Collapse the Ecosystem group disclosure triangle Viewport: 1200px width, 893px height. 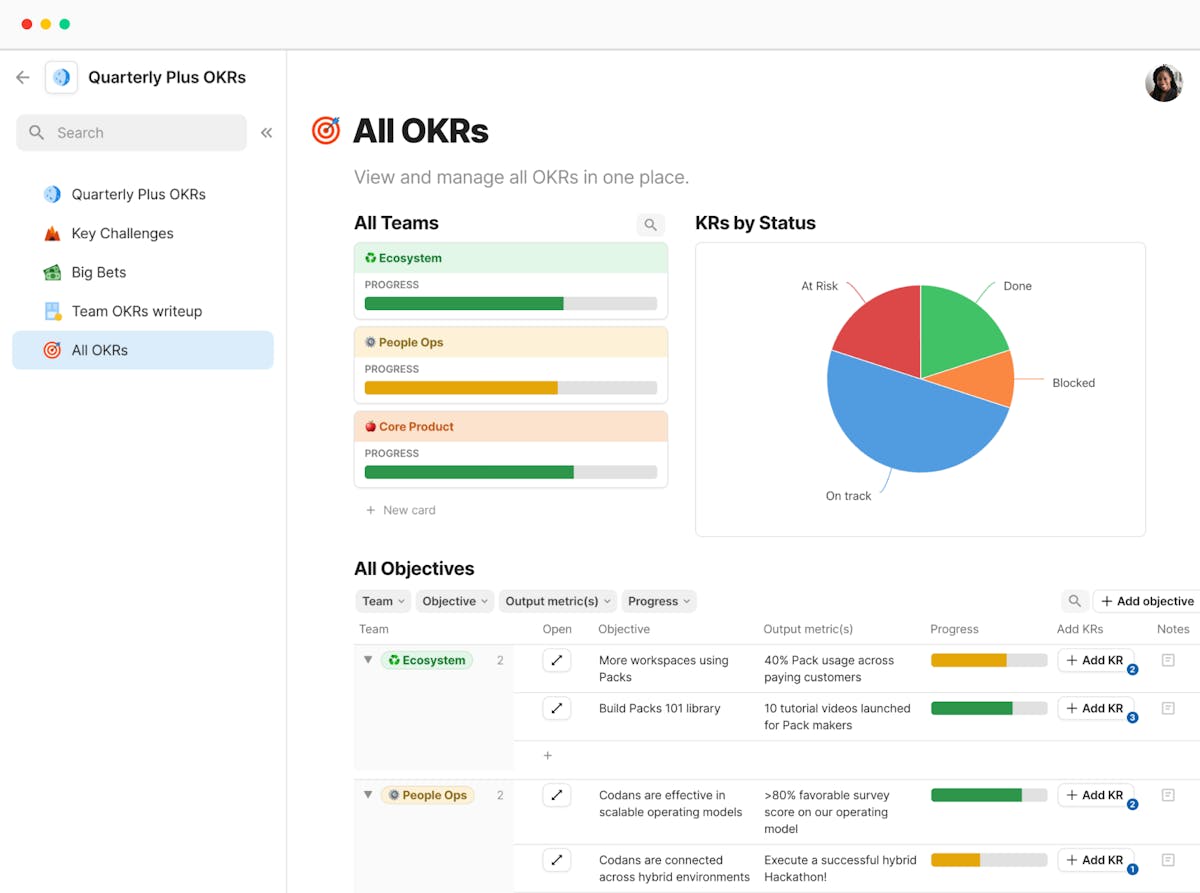368,660
